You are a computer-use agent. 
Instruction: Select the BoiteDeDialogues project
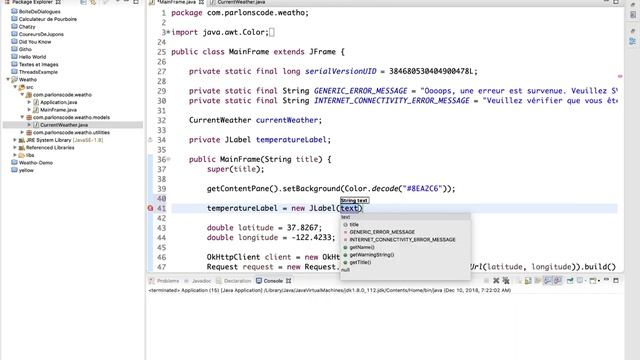point(39,11)
